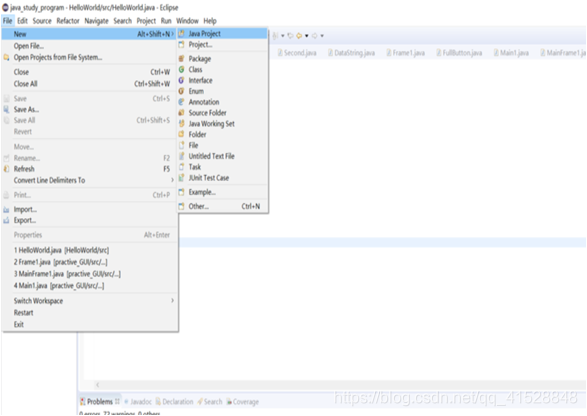The image size is (587, 416).
Task: Open the Edit menu
Action: tap(22, 21)
